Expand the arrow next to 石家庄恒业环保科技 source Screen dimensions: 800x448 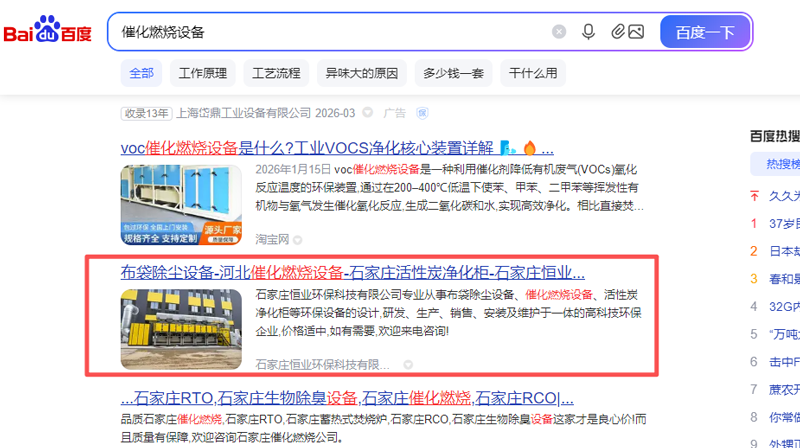[408, 365]
